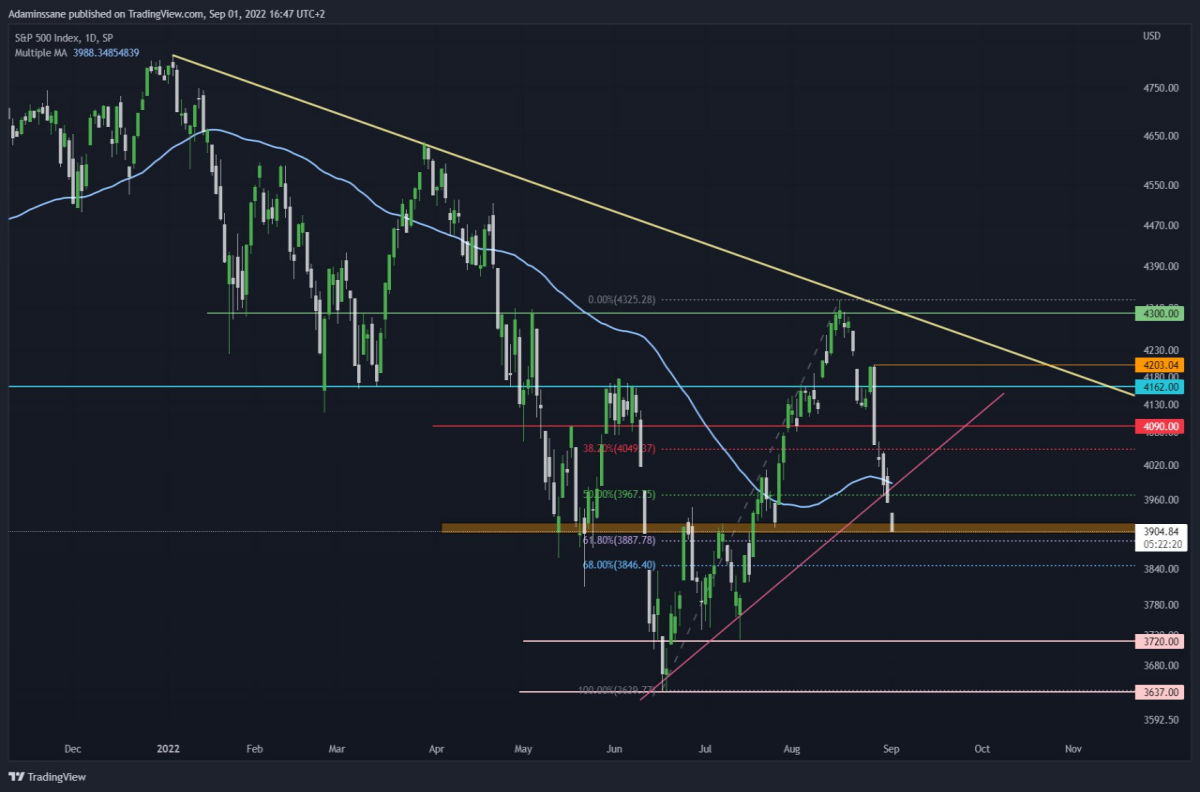The height and width of the screenshot is (792, 1200).
Task: Click the cyan 4162.00 price label
Action: click(1159, 386)
